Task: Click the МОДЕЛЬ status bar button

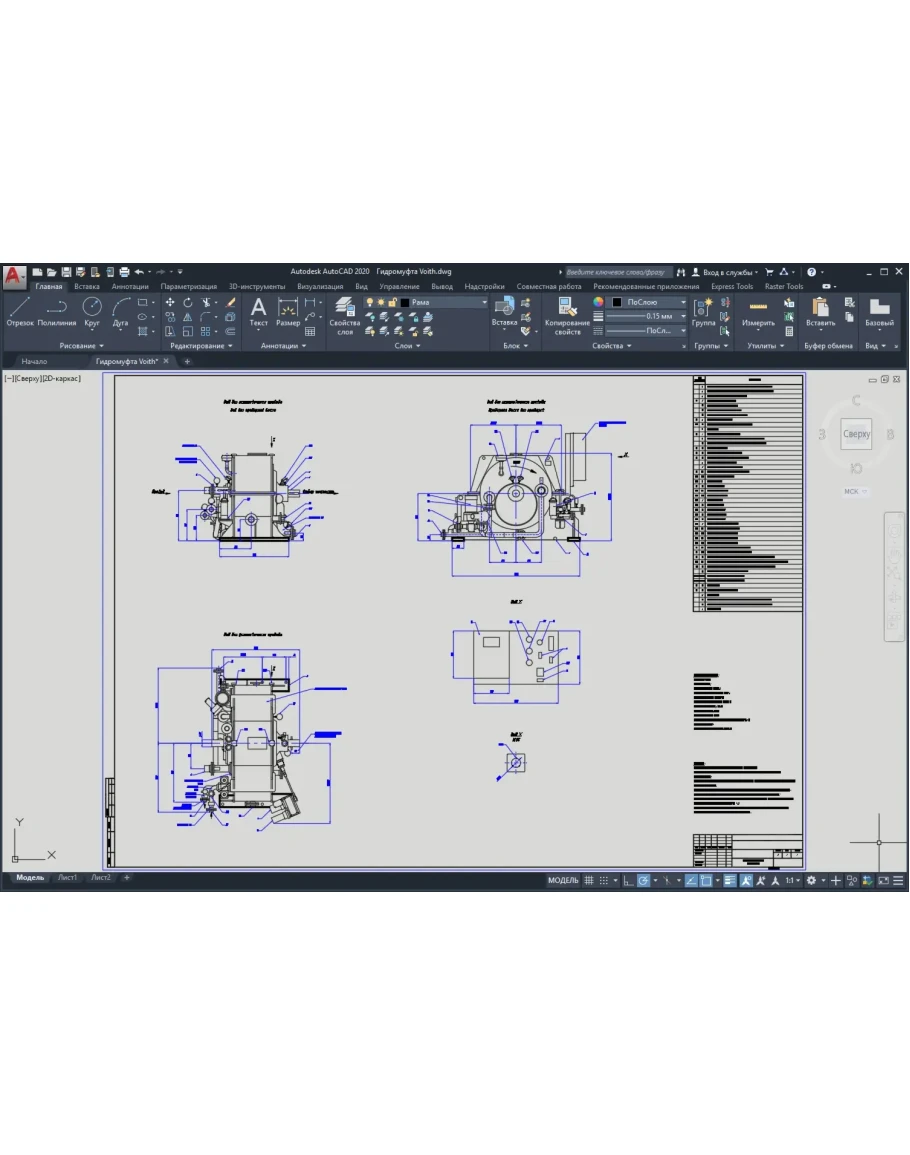Action: coord(563,881)
